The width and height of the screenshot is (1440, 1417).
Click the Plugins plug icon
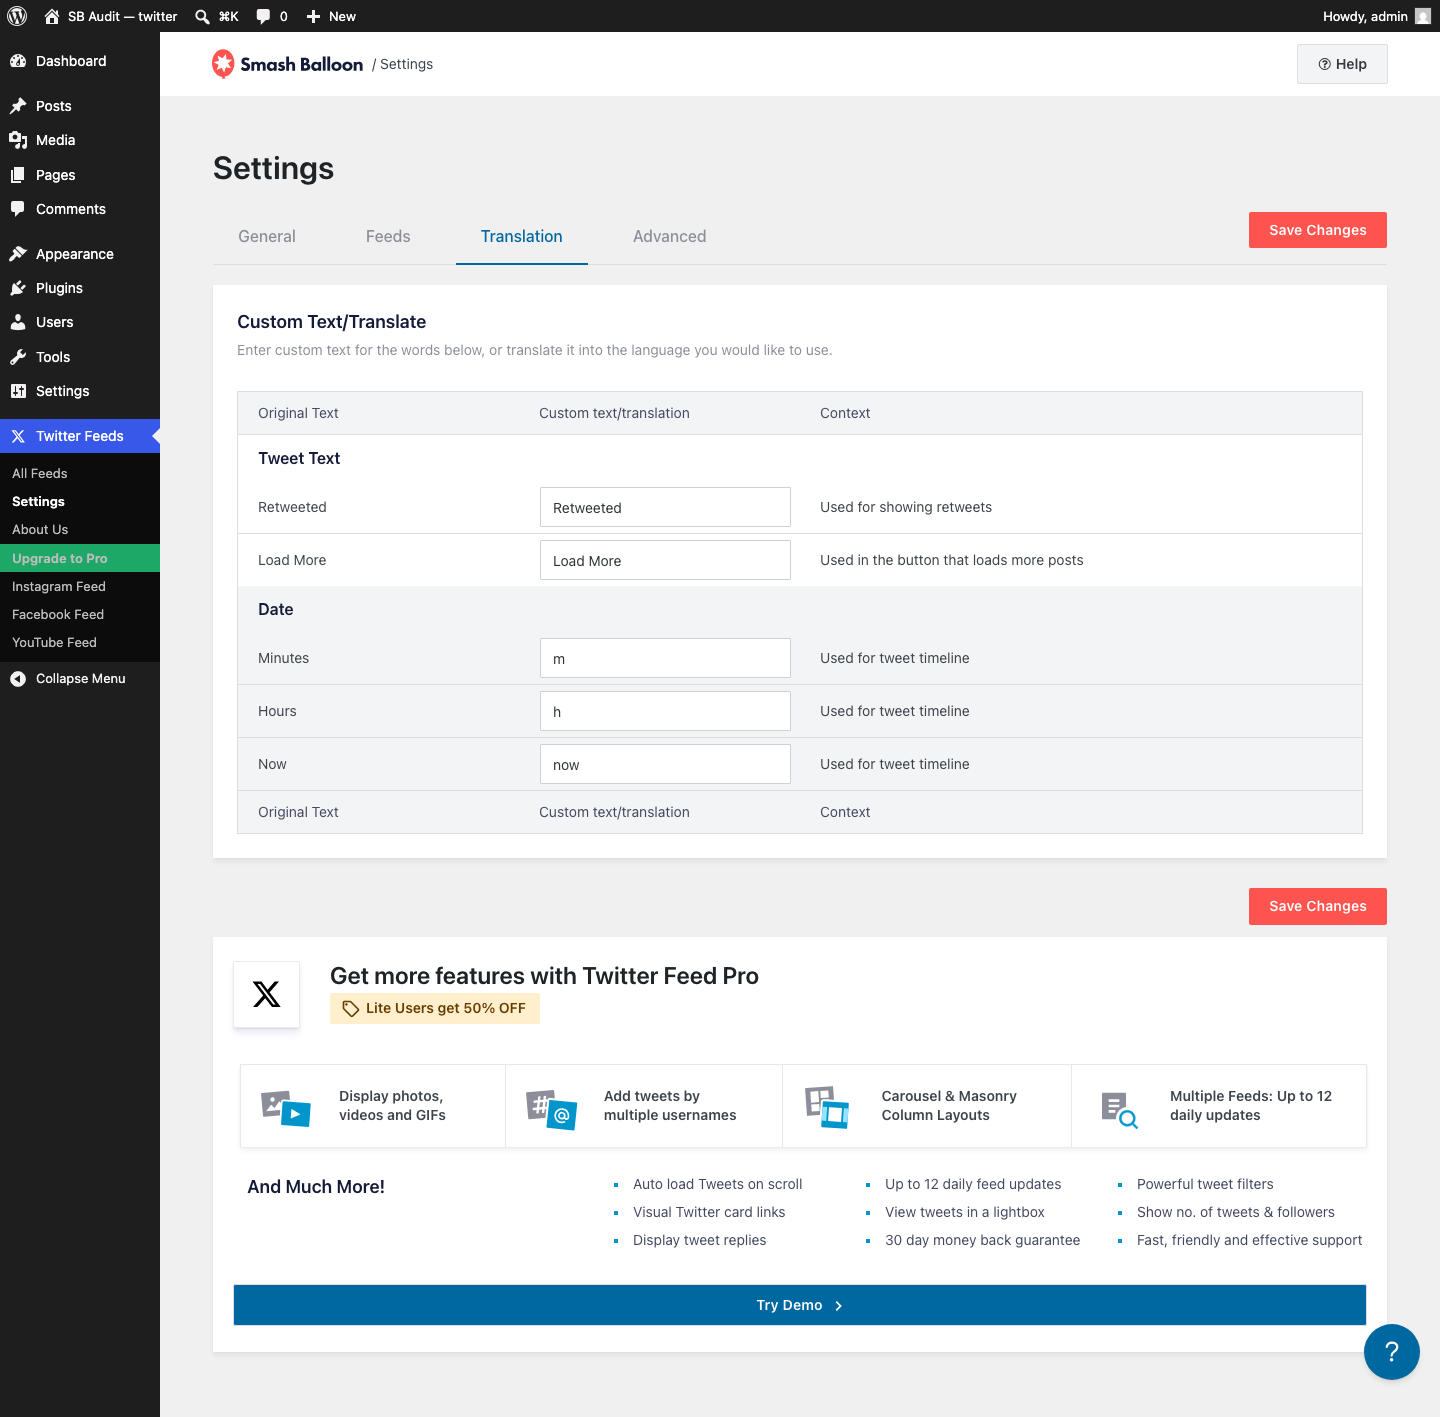(x=18, y=288)
